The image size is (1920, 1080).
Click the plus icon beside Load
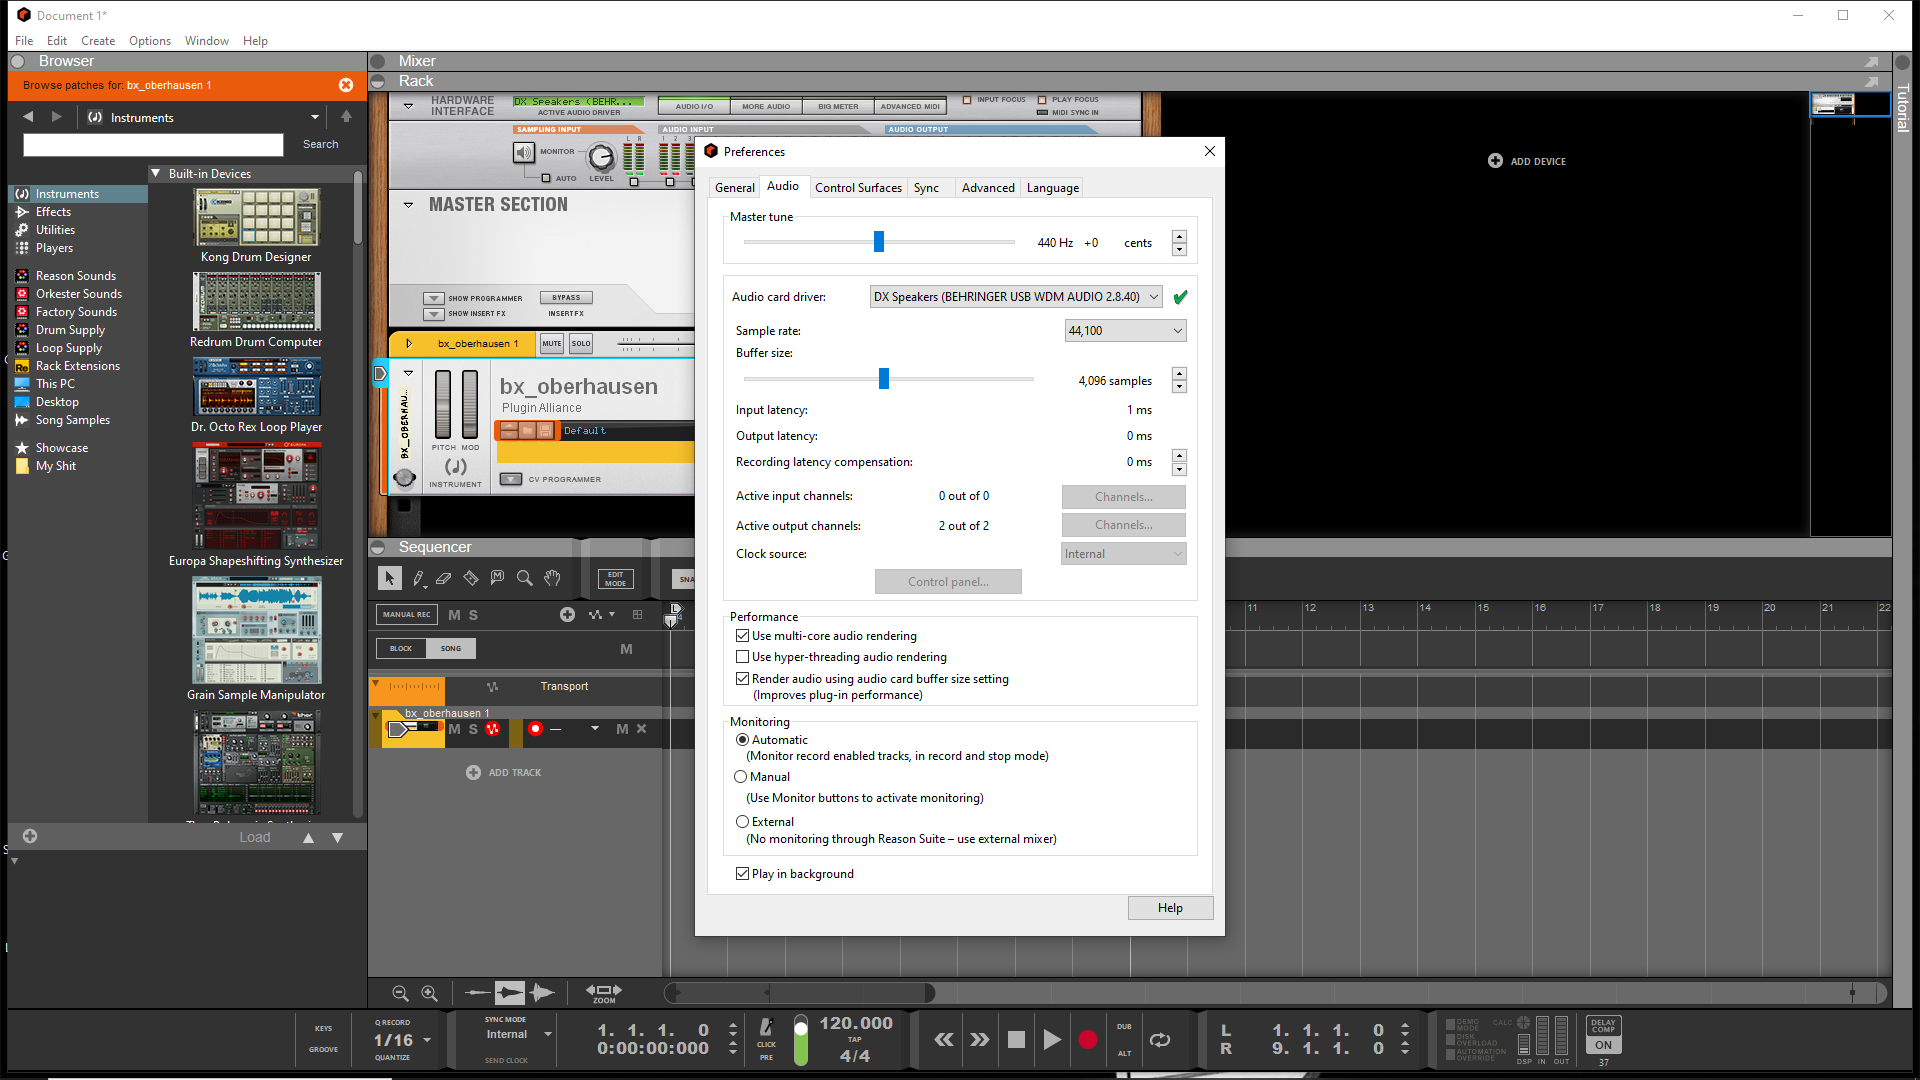pos(30,837)
